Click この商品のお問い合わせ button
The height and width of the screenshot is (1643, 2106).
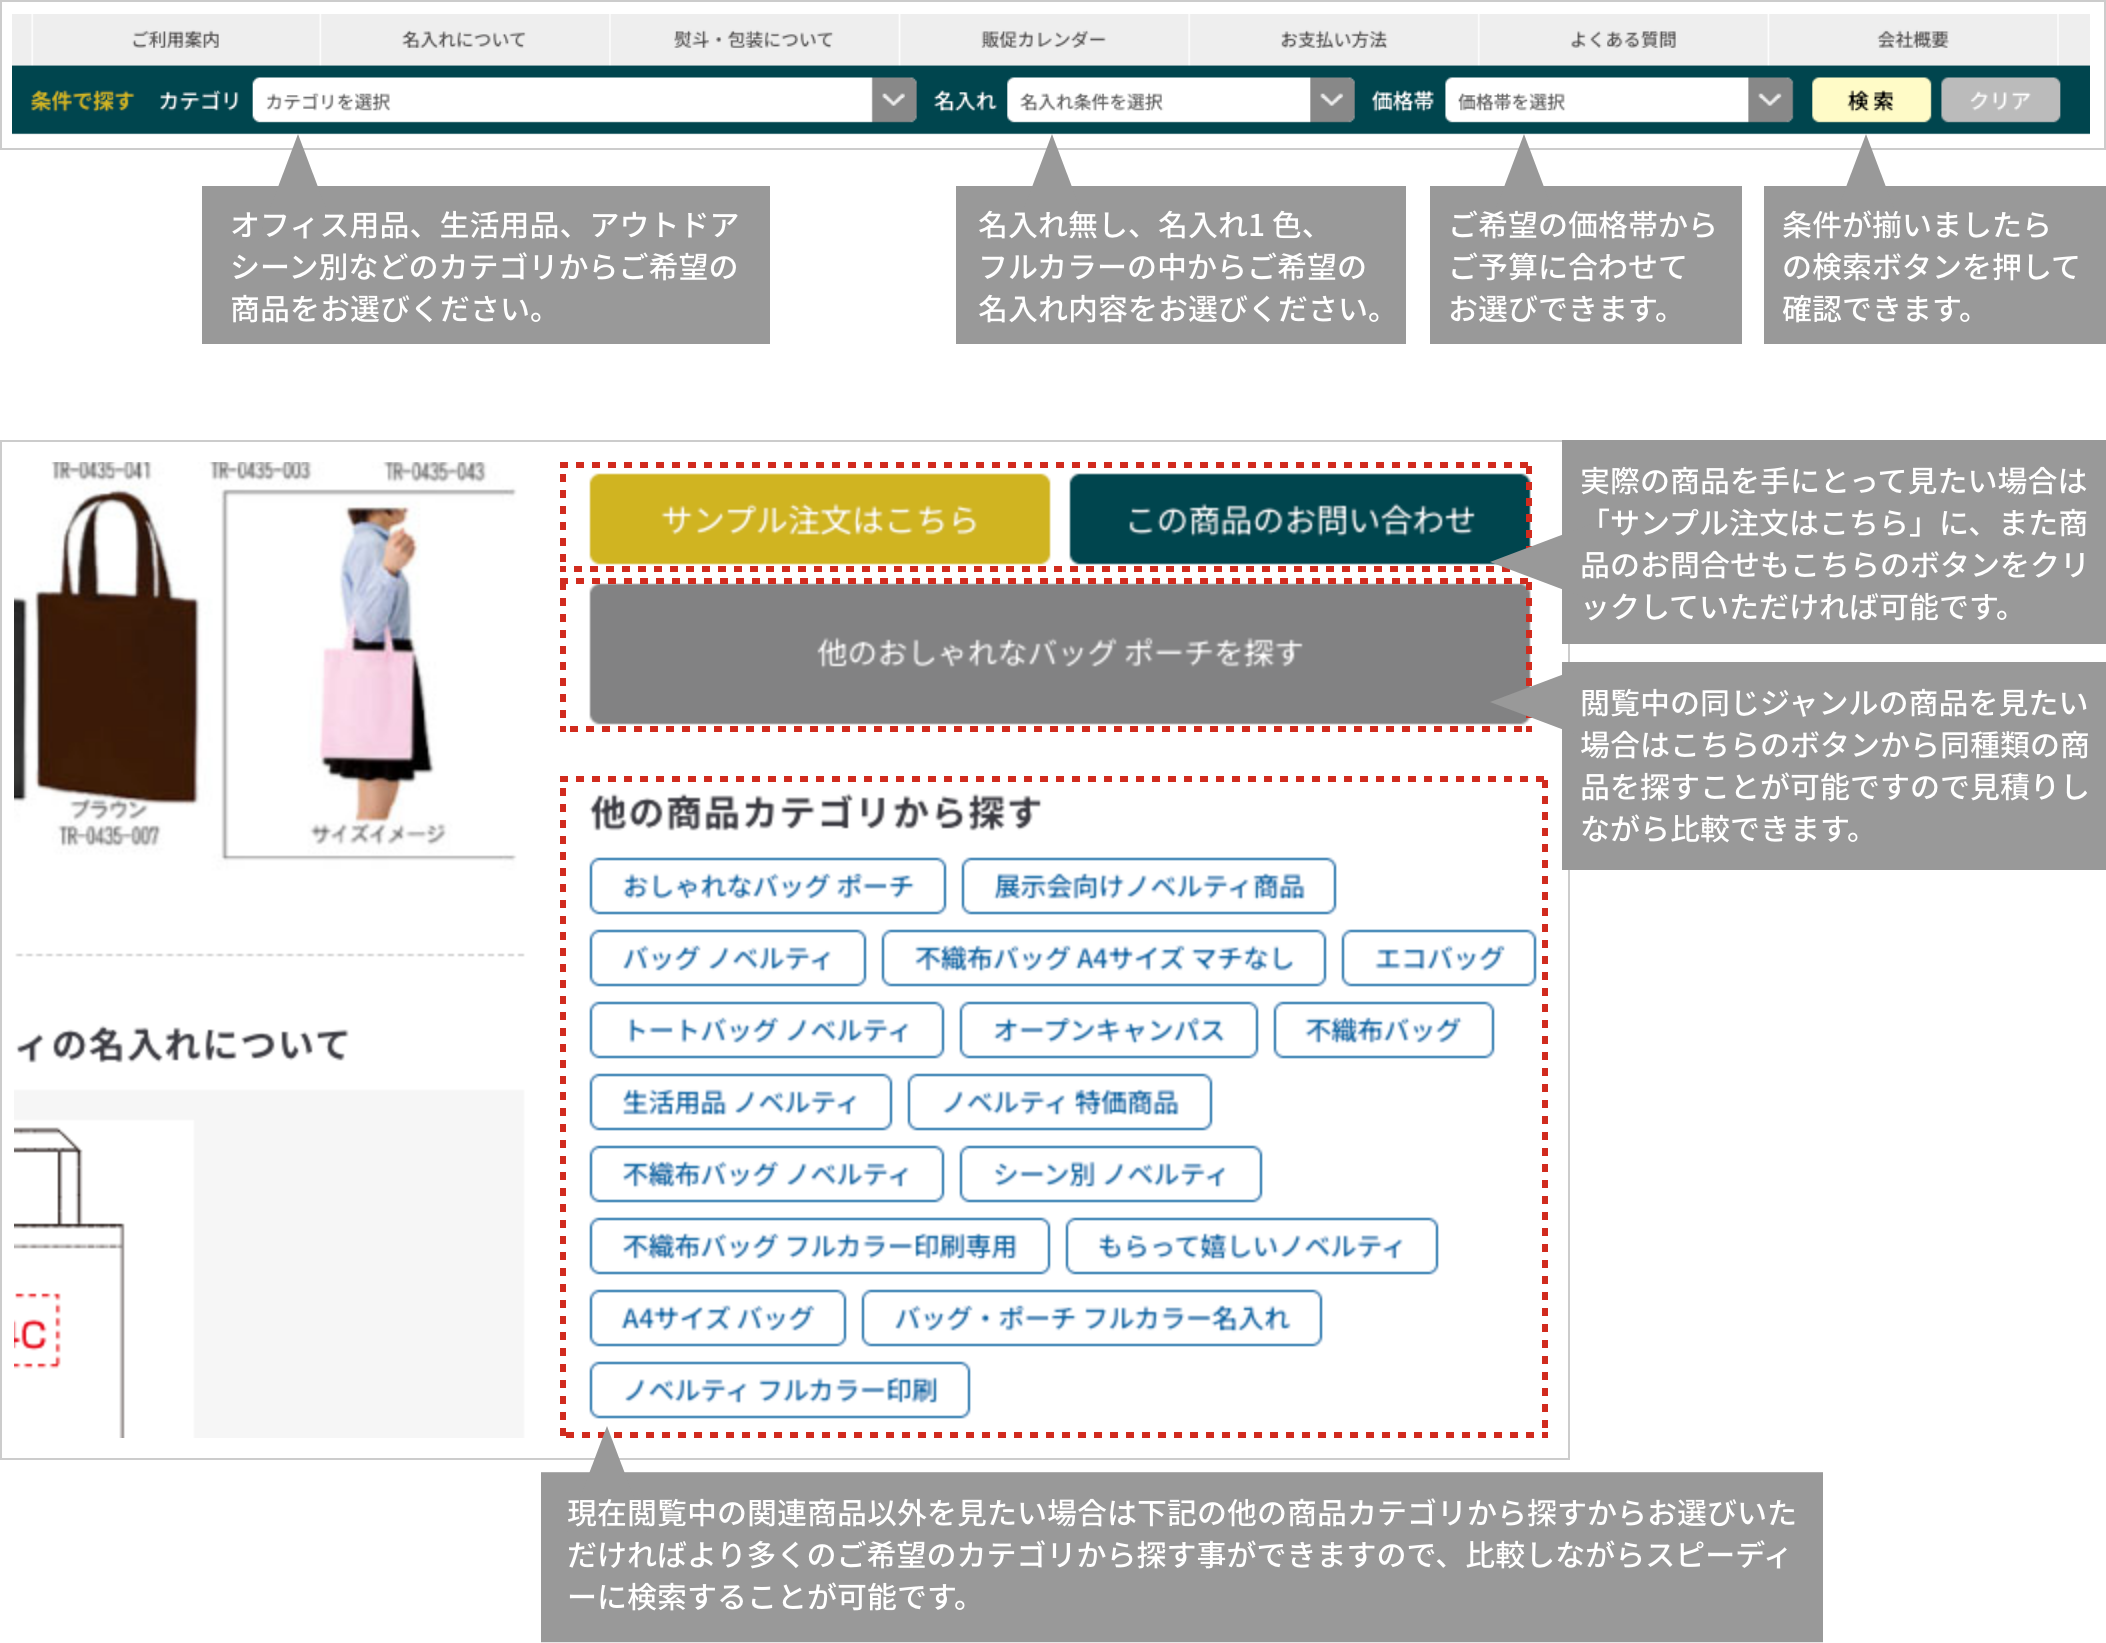pyautogui.click(x=1299, y=520)
